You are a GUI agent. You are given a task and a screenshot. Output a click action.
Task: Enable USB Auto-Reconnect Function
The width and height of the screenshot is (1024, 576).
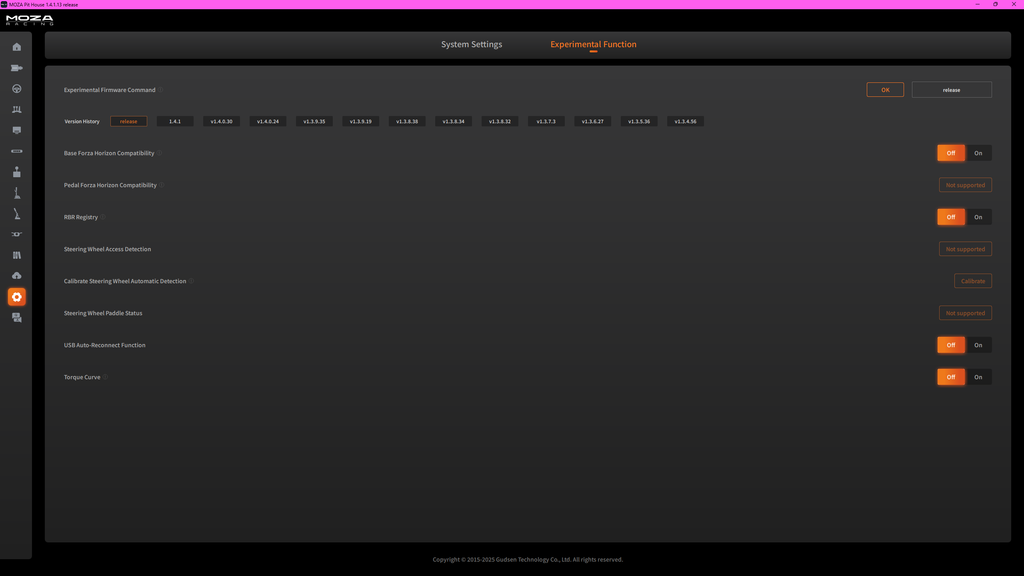coord(978,345)
